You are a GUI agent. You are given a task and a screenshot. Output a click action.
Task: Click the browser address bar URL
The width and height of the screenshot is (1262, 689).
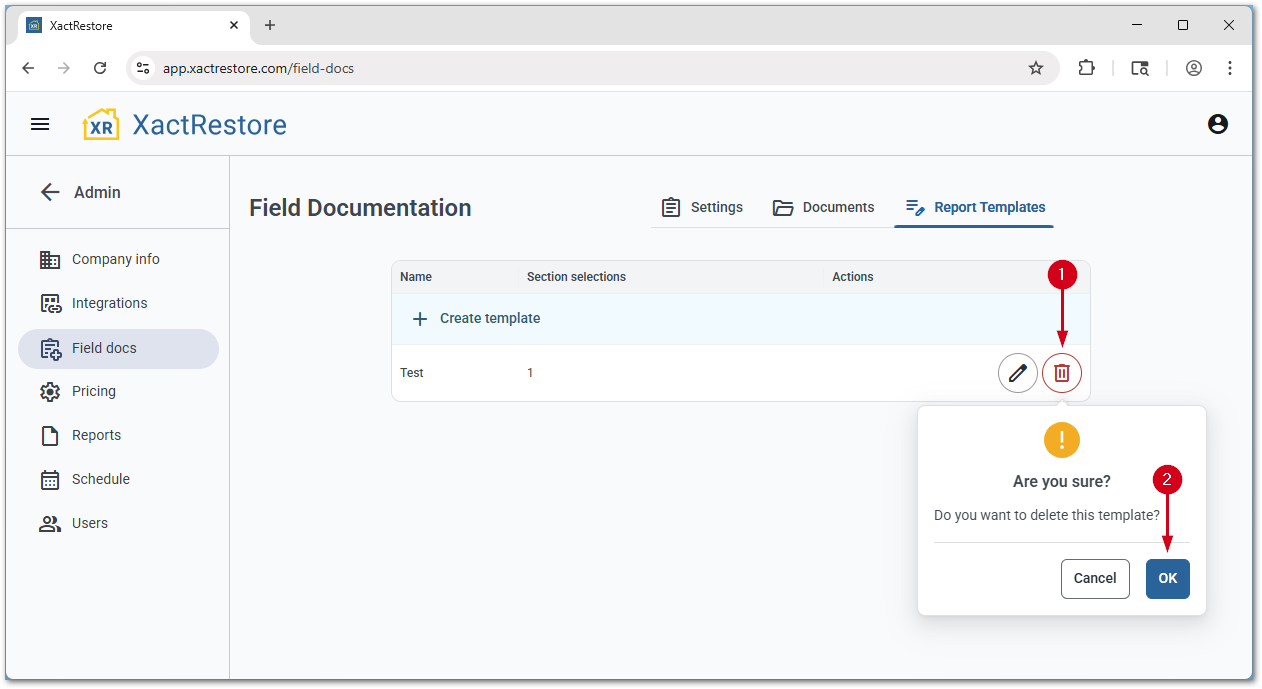point(258,69)
